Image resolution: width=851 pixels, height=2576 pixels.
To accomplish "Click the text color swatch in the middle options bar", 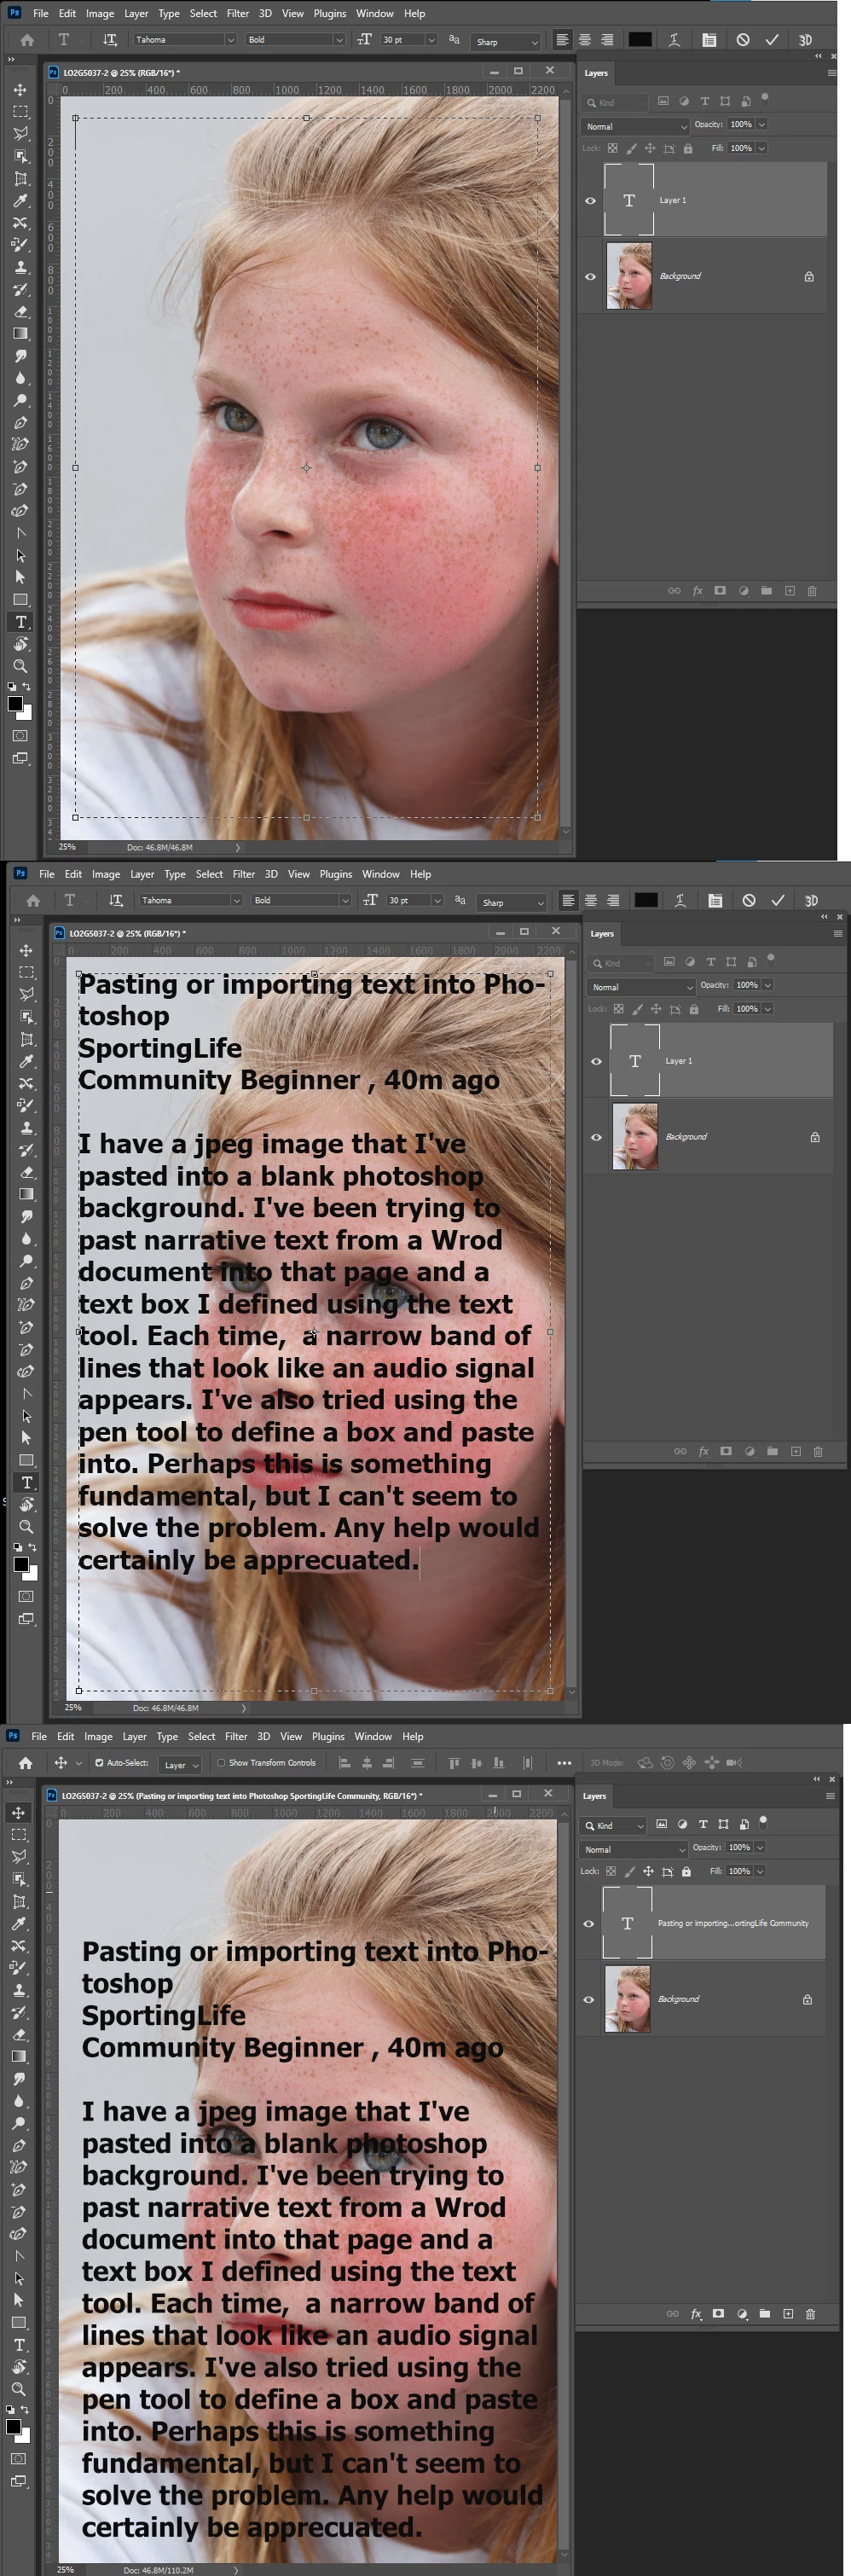I will 646,900.
